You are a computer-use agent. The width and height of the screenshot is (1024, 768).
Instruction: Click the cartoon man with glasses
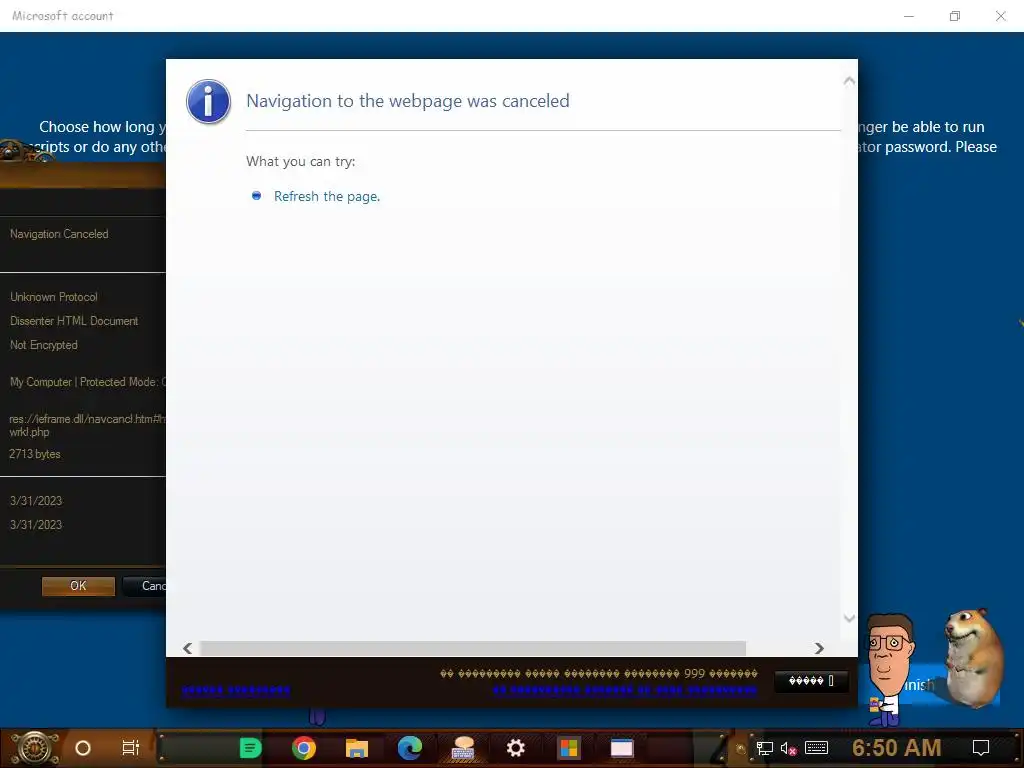888,669
